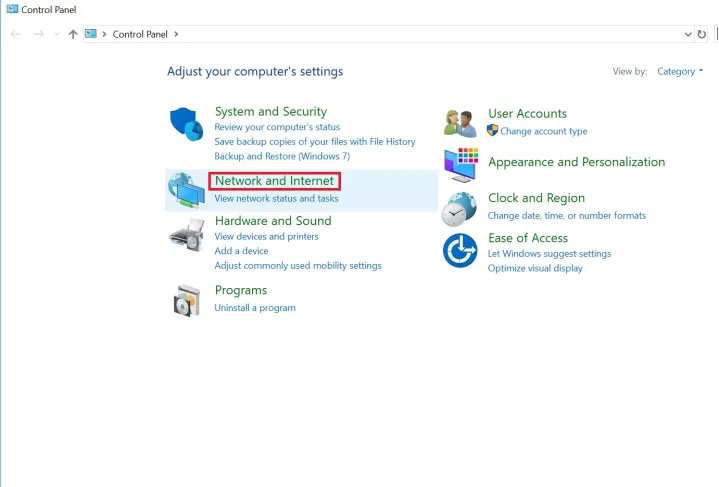Open the Programs disc box icon
719x487 pixels.
tap(187, 301)
